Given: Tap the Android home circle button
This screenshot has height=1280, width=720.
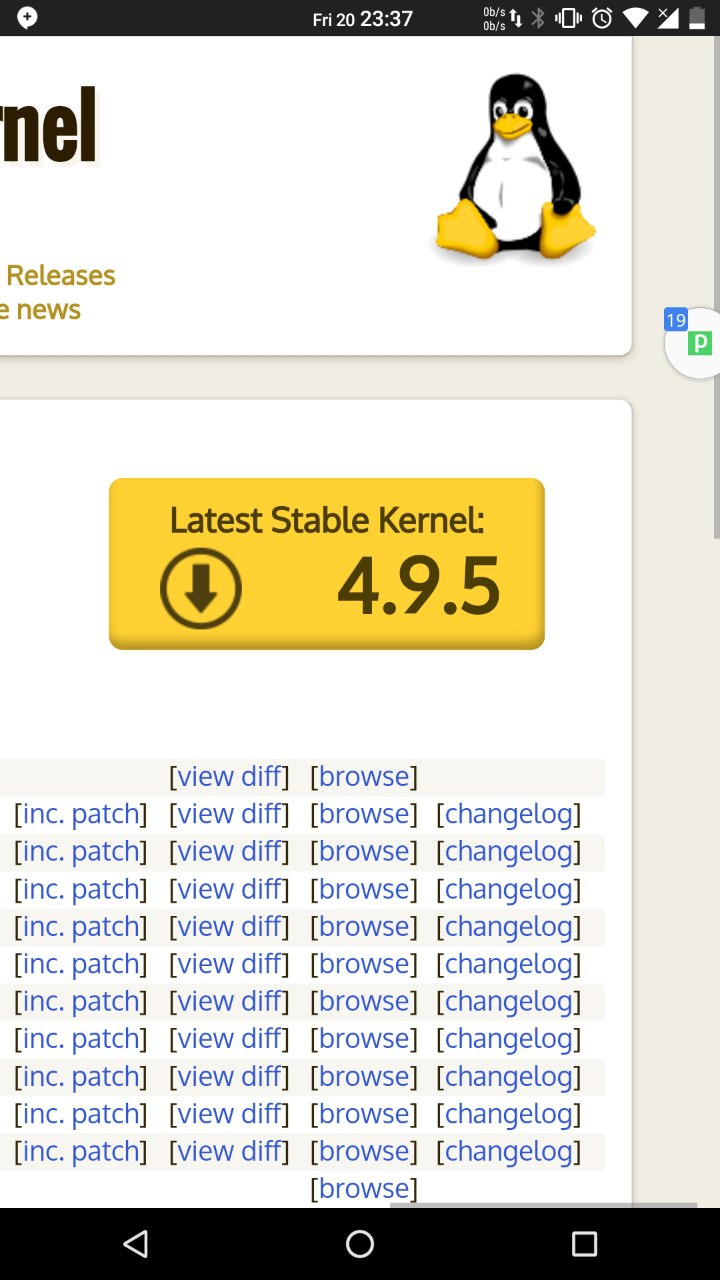Looking at the screenshot, I should (x=360, y=1243).
